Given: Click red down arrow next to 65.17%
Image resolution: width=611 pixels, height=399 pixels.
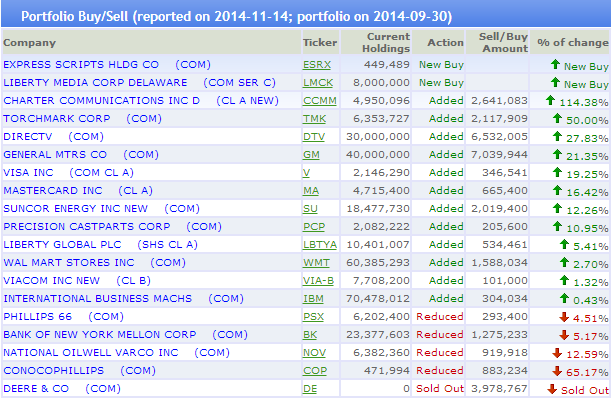Looking at the screenshot, I should pyautogui.click(x=557, y=371).
